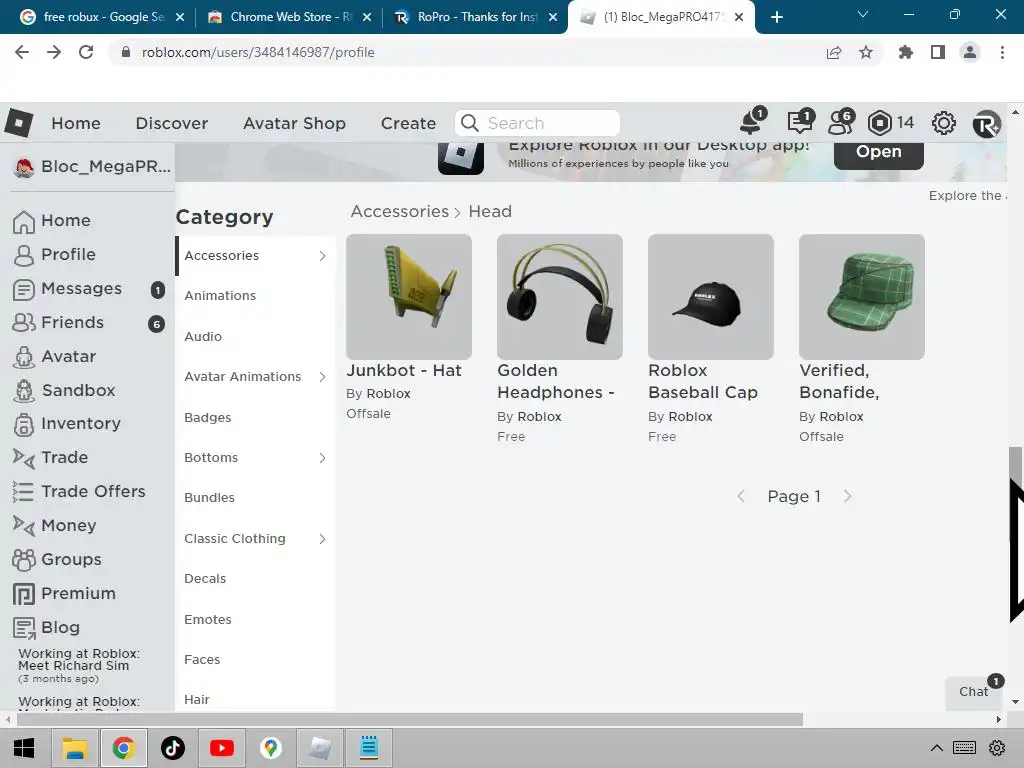Viewport: 1024px width, 768px height.
Task: Select the Animations category
Action: click(x=220, y=296)
